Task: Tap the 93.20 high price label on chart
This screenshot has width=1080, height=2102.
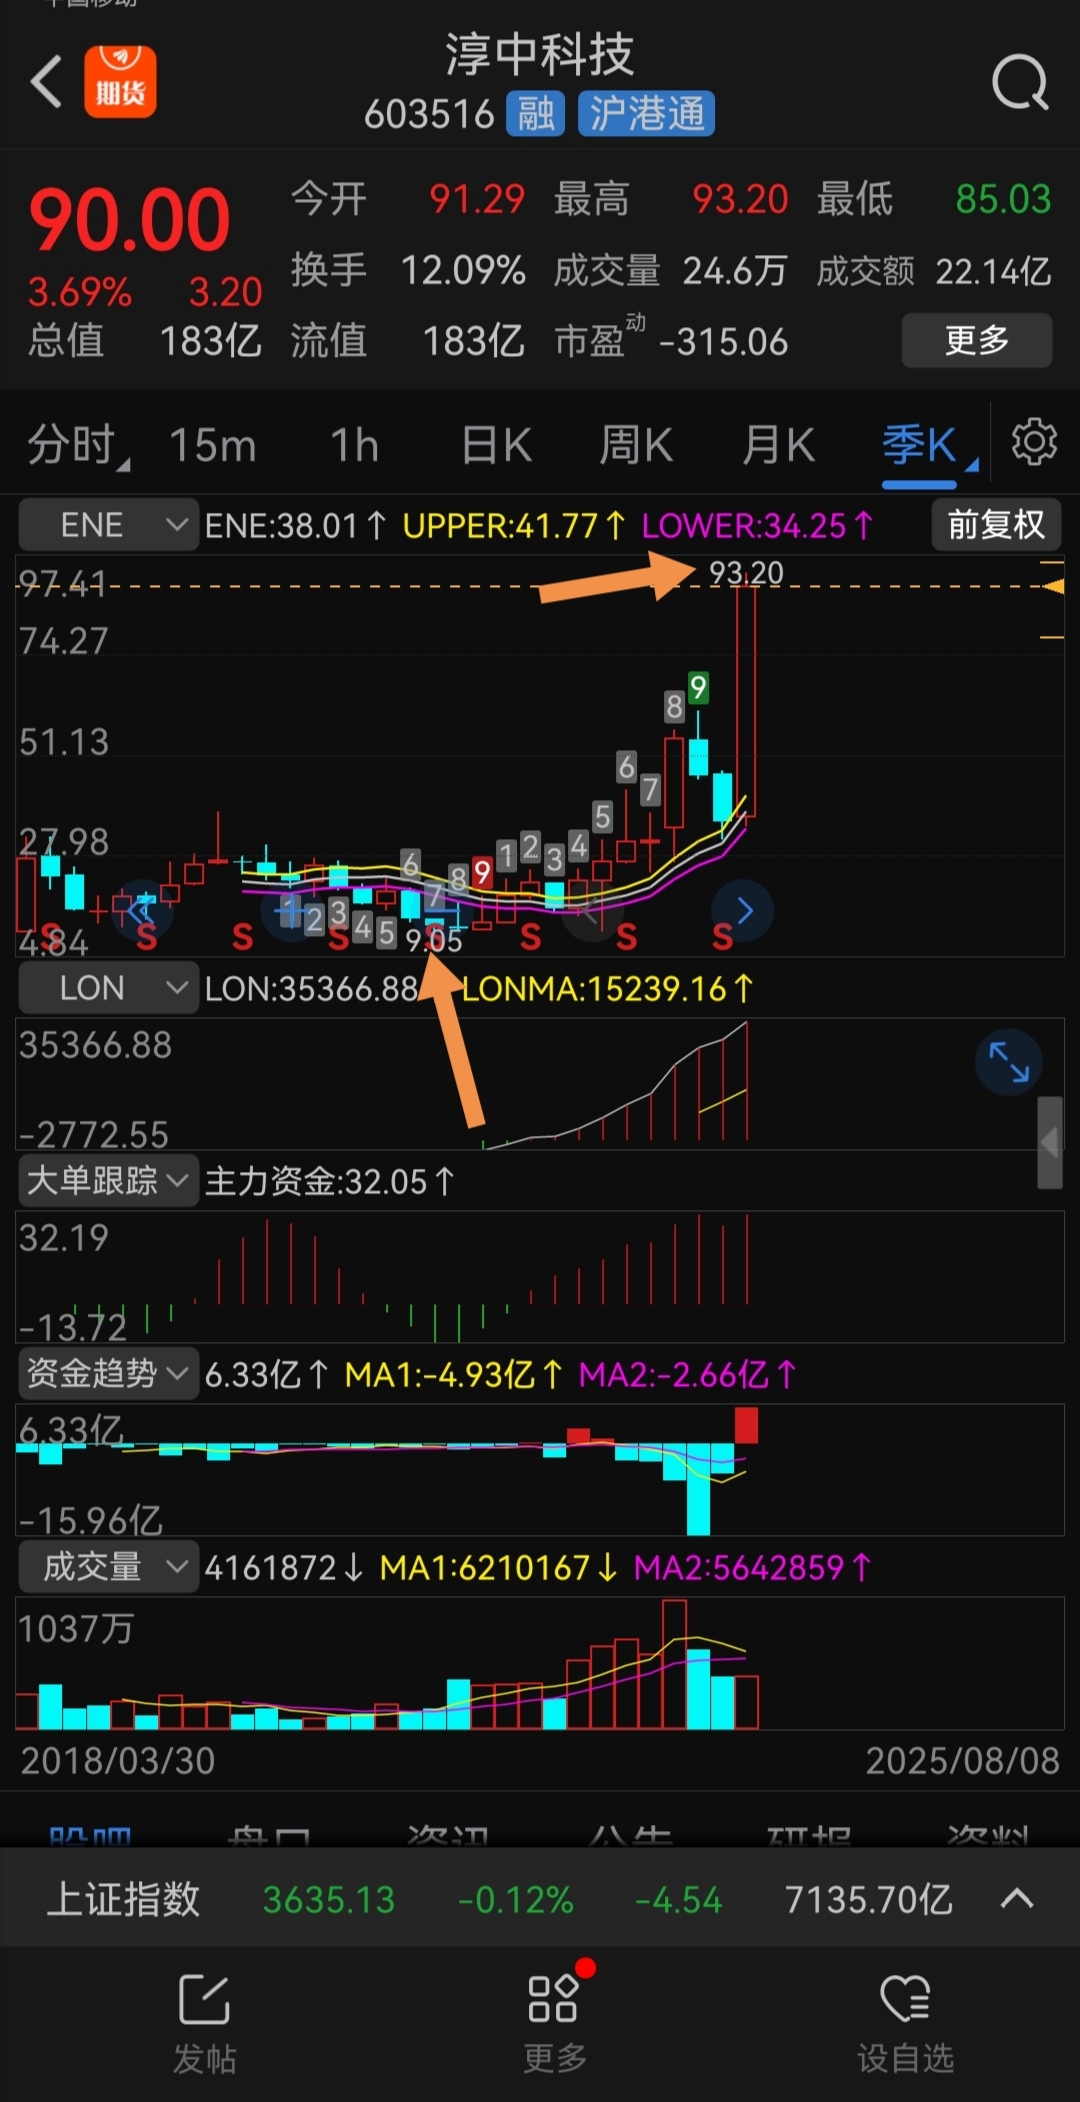Action: [x=746, y=573]
